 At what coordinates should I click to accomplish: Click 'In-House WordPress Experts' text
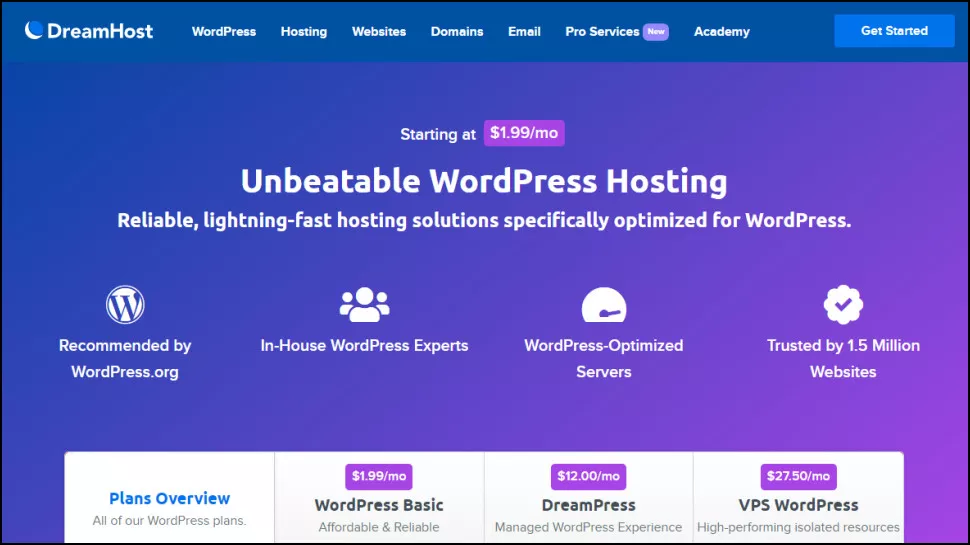point(364,346)
